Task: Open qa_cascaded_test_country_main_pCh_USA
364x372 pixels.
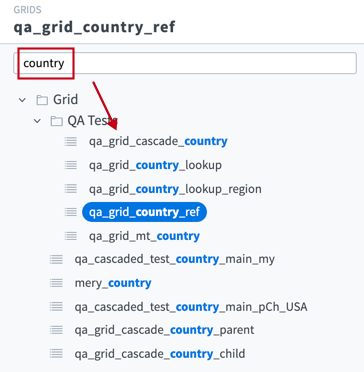Action: pos(191,307)
